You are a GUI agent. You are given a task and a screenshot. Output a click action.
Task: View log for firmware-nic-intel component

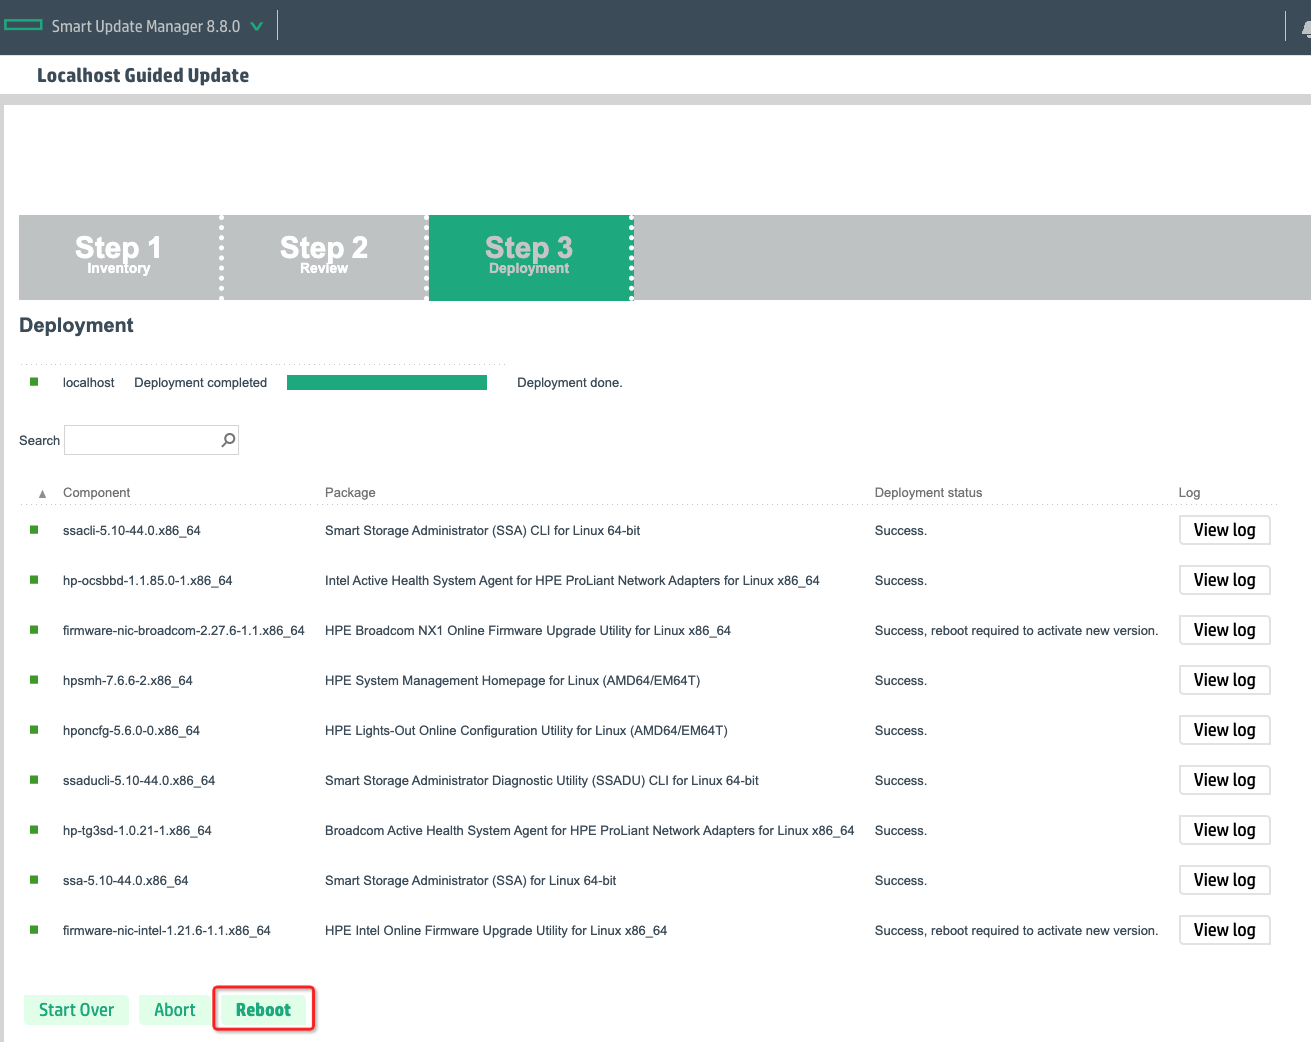(1224, 930)
